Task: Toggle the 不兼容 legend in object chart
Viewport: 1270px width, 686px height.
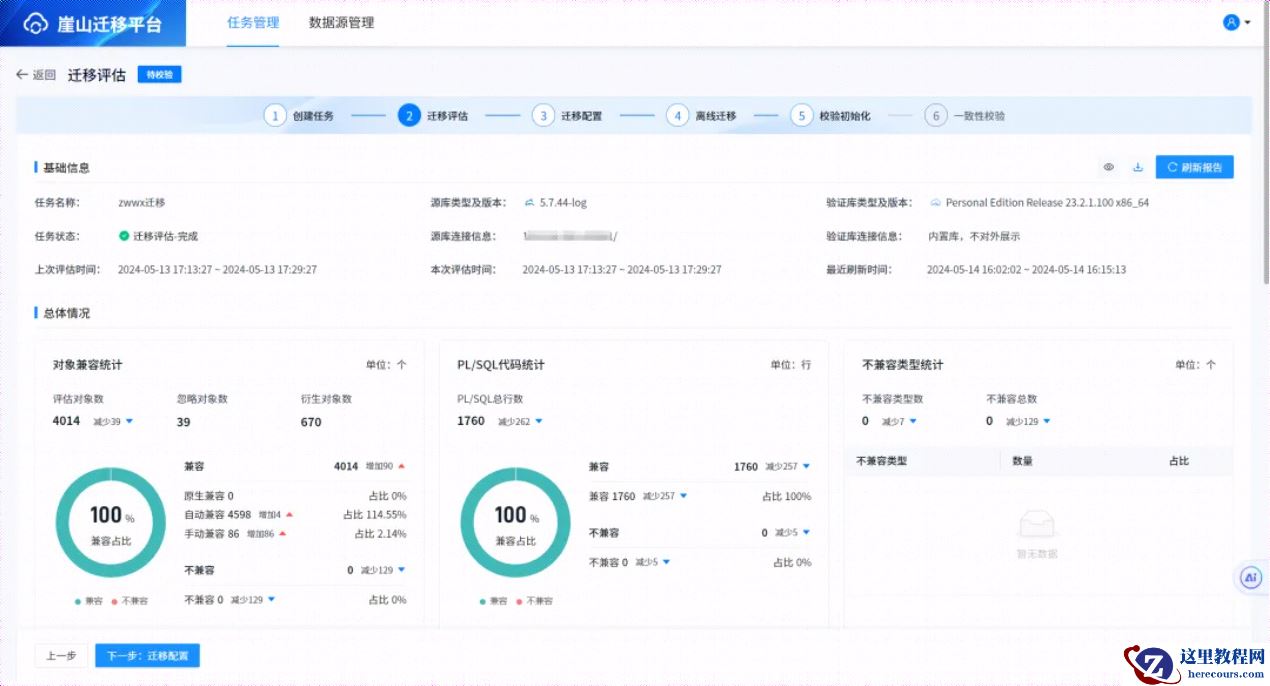Action: point(130,601)
